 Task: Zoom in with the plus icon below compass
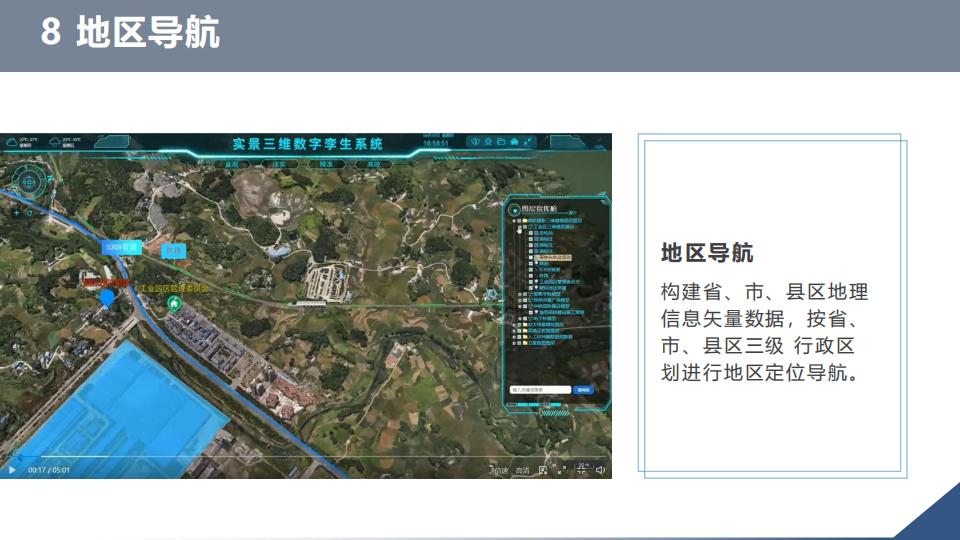click(17, 212)
